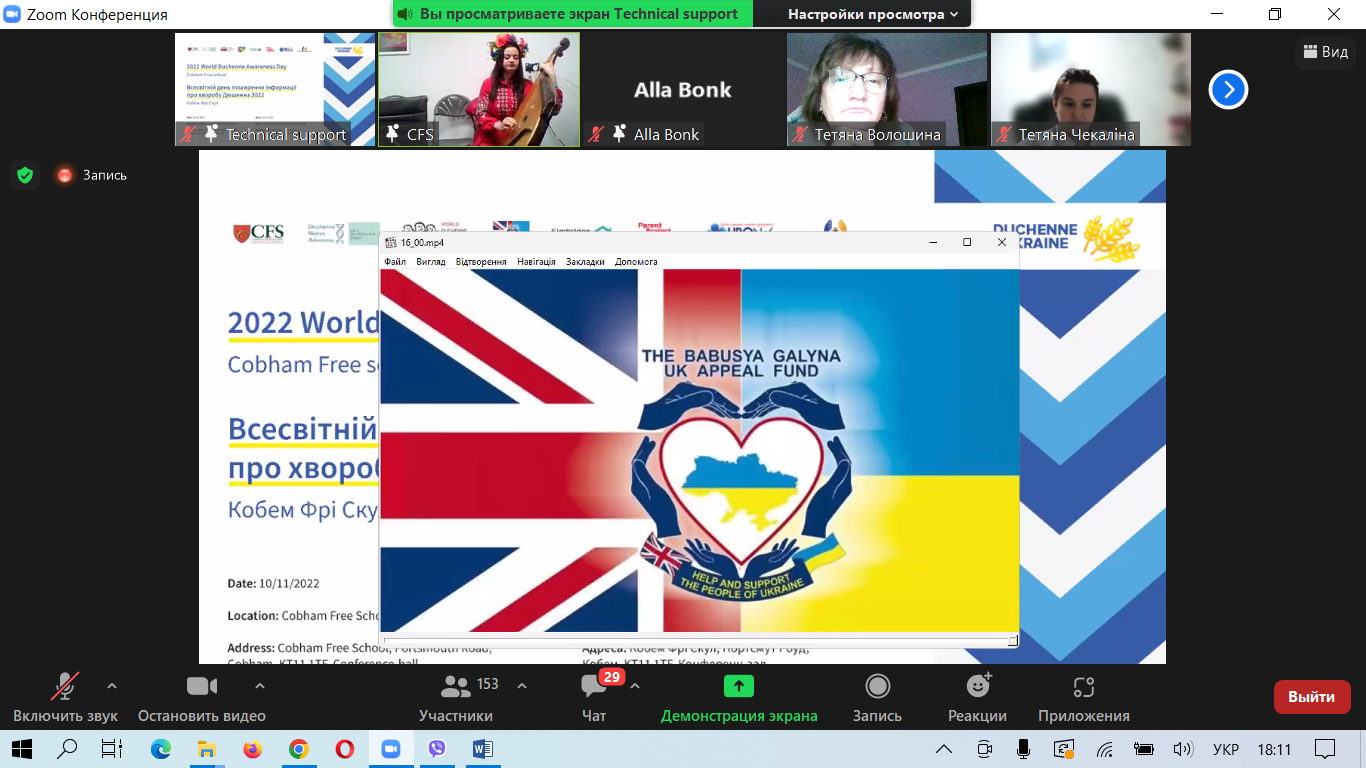Open Настройки просмотра view options dropdown
The image size is (1366, 768).
tap(873, 14)
